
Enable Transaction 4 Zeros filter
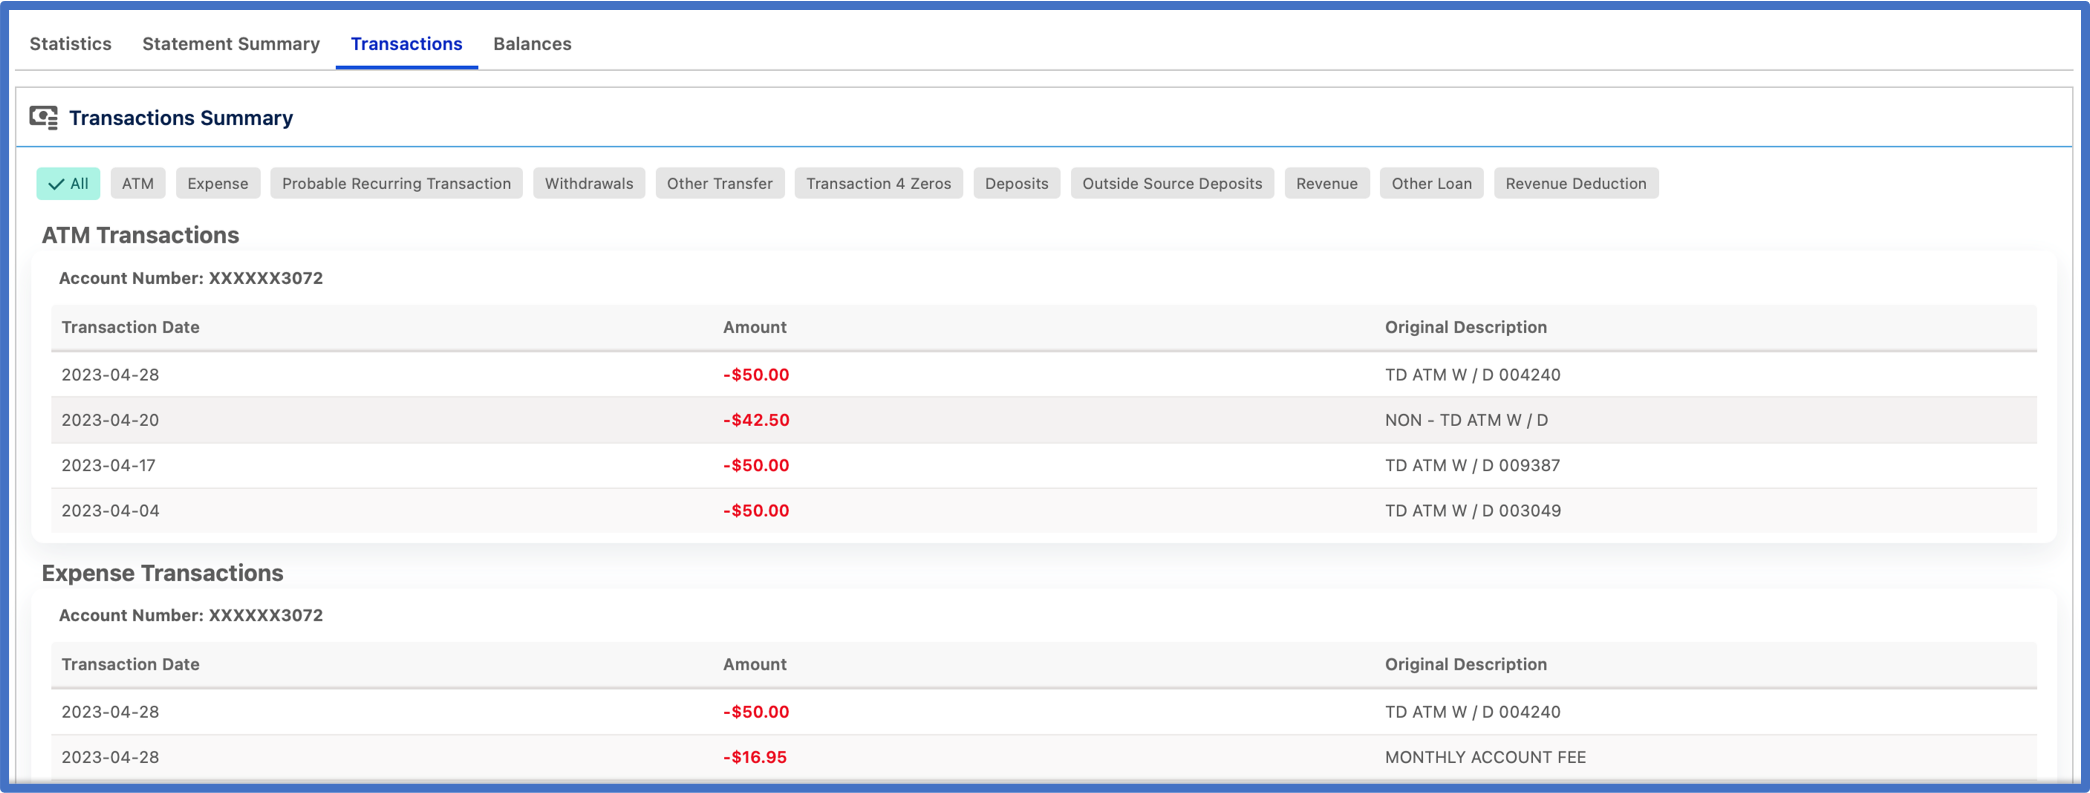point(879,183)
